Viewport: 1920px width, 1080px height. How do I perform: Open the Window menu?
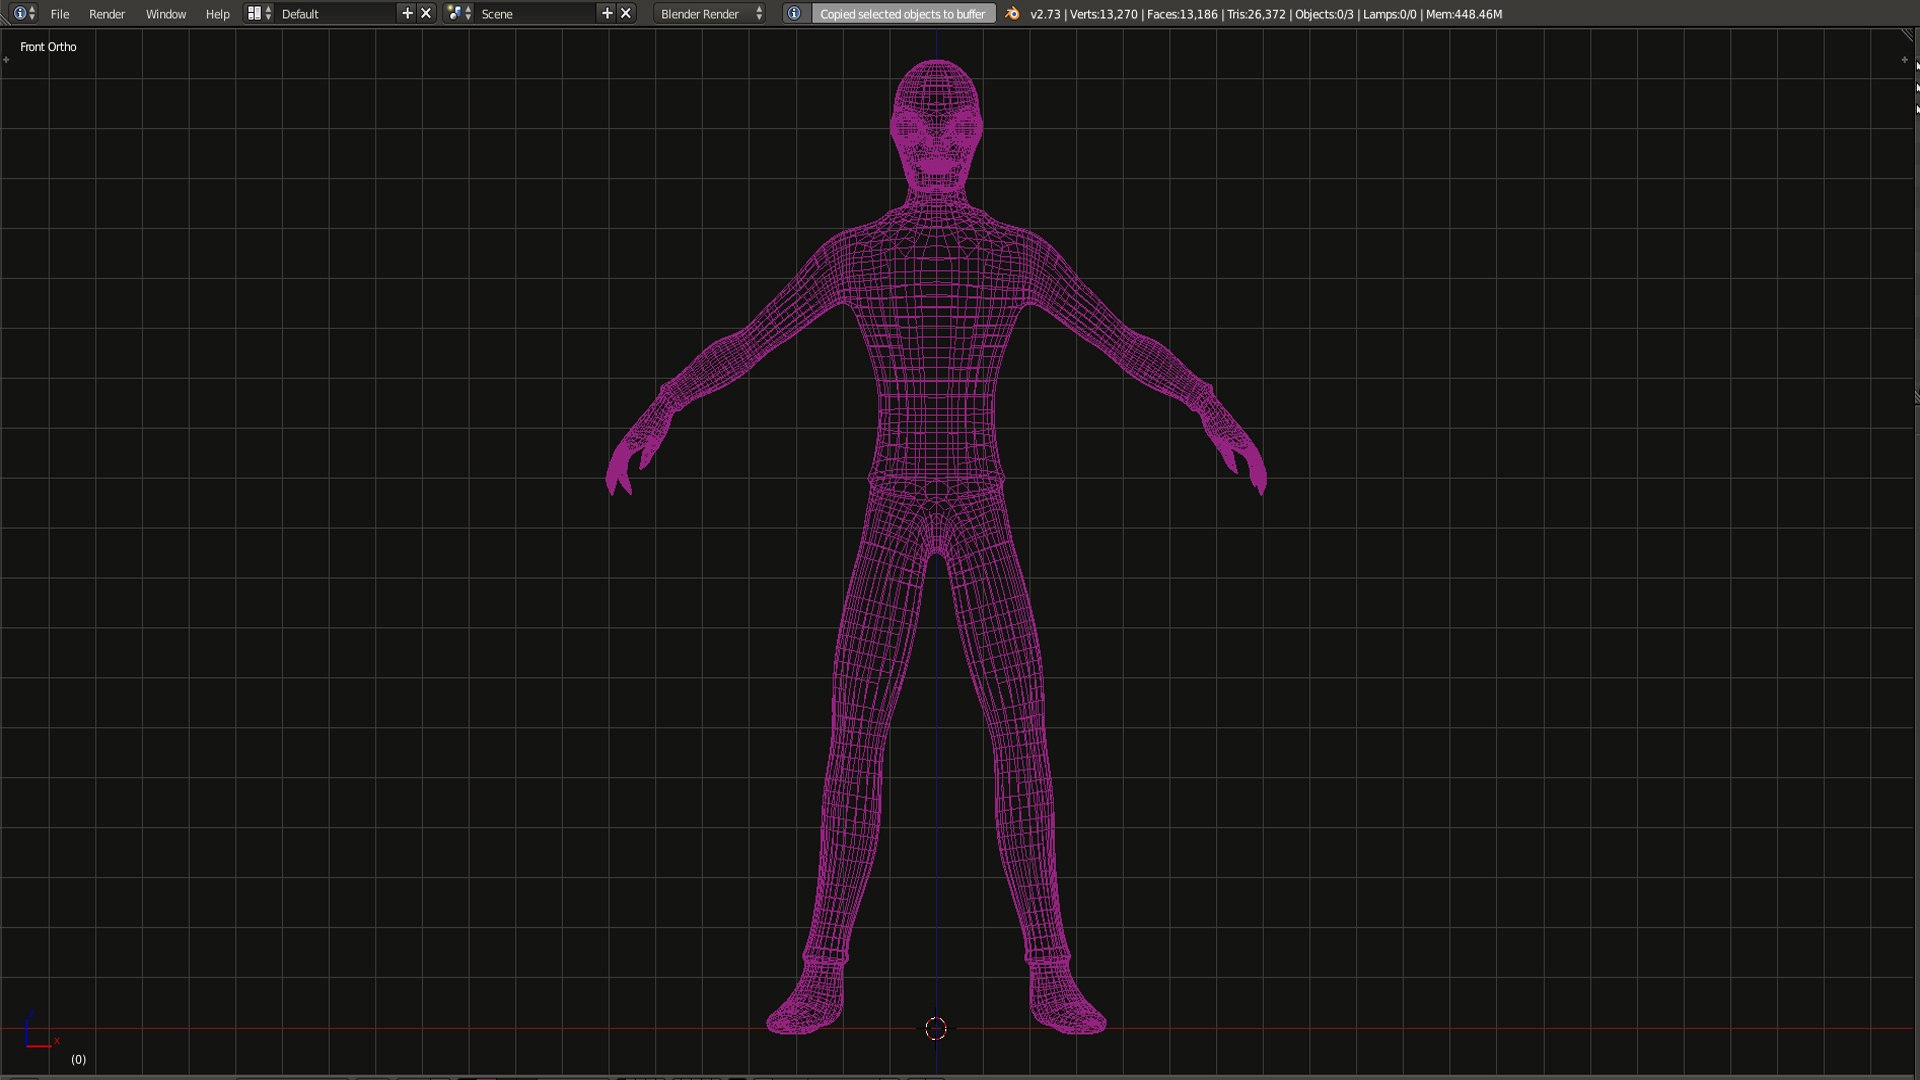tap(166, 14)
